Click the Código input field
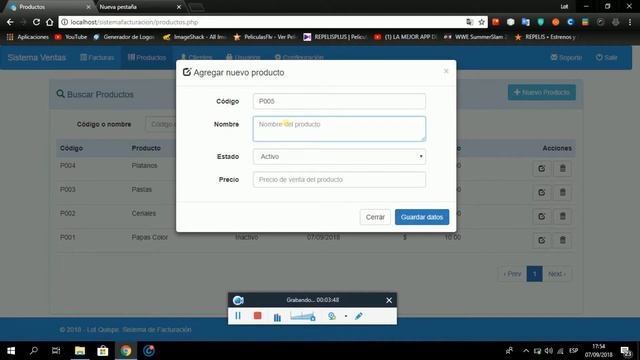Screen dimensions: 640x360 [339, 101]
